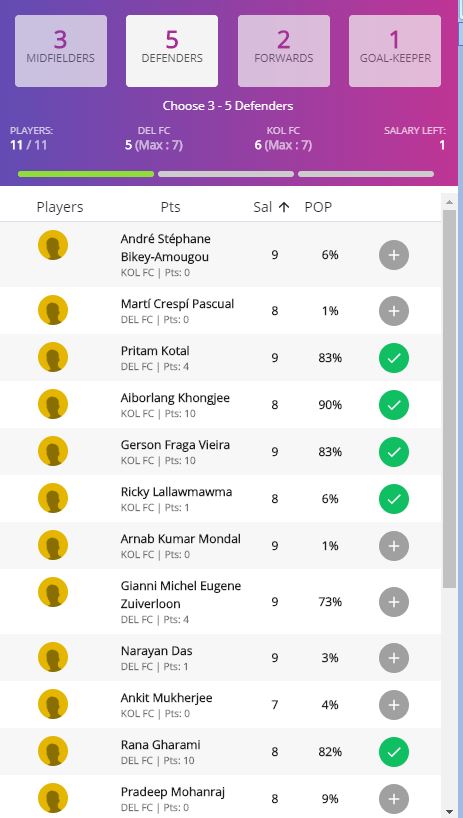Sort list by POP column header
463x818 pixels.
point(318,207)
